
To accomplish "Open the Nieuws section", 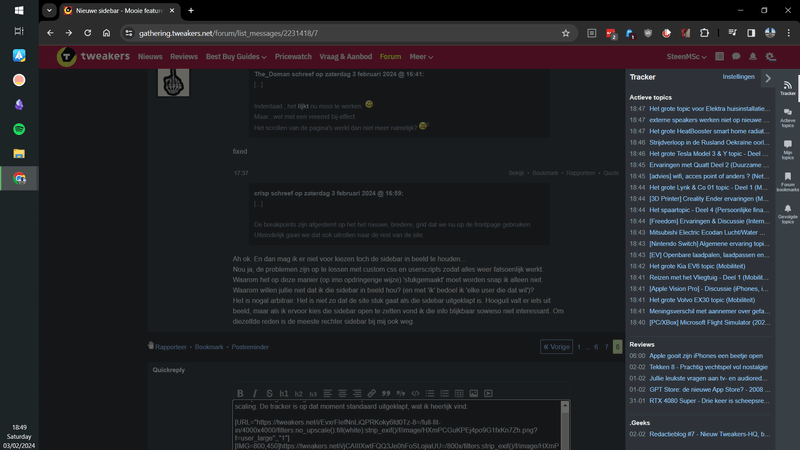I will (150, 57).
